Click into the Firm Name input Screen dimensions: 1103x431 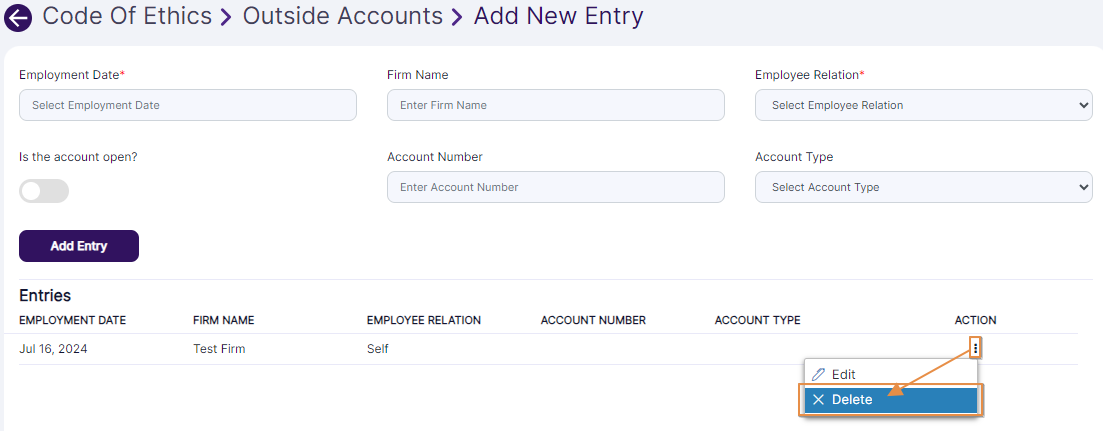point(555,105)
